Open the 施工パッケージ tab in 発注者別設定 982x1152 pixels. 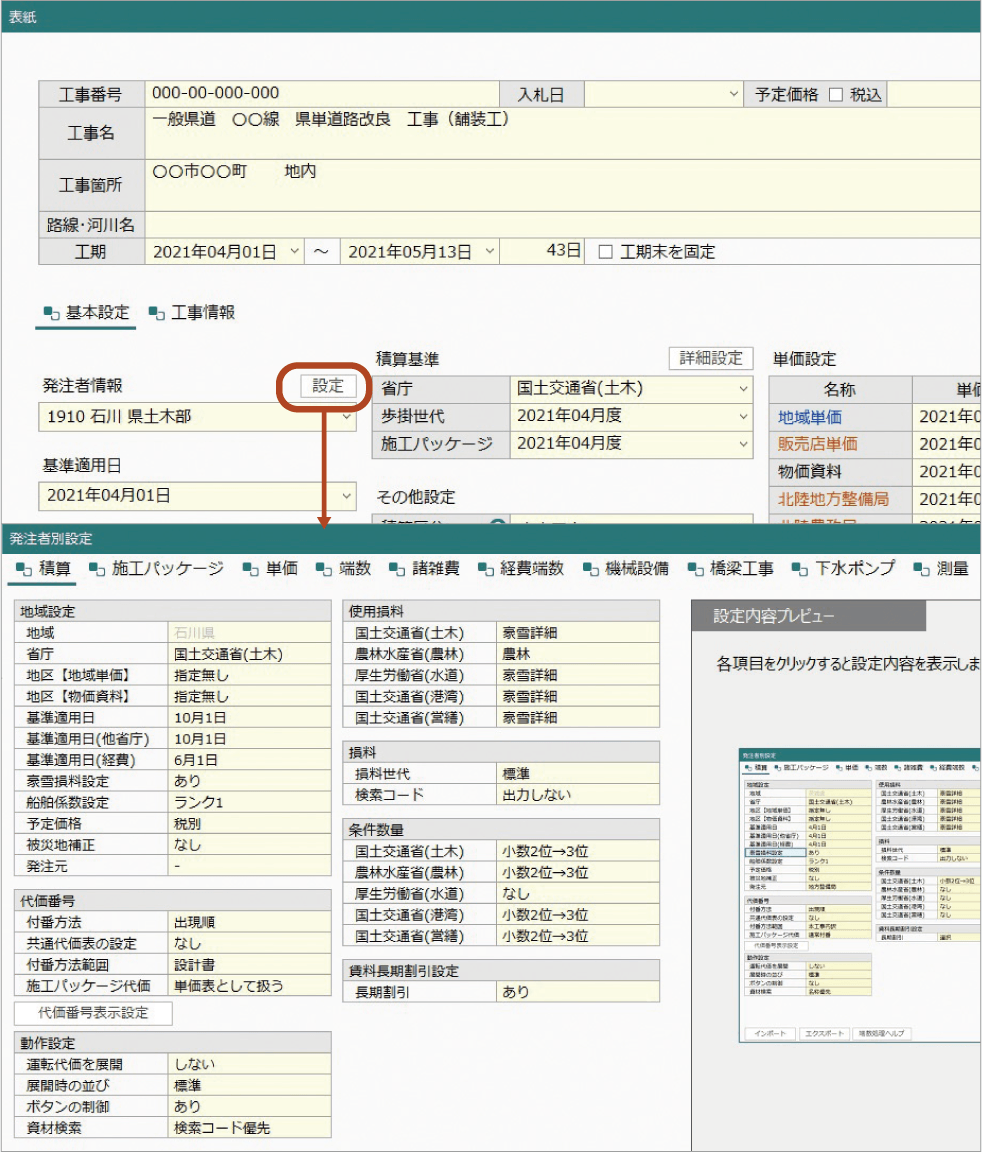157,569
